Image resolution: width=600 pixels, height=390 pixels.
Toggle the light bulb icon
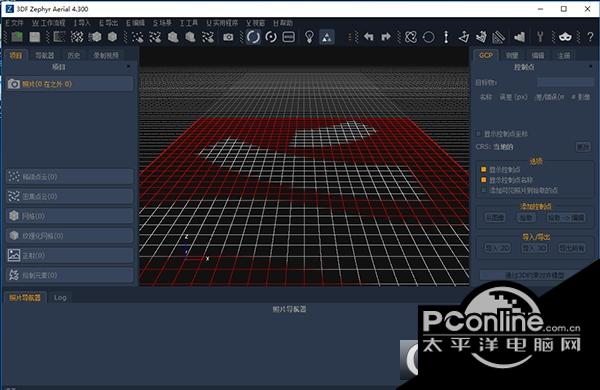[309, 37]
